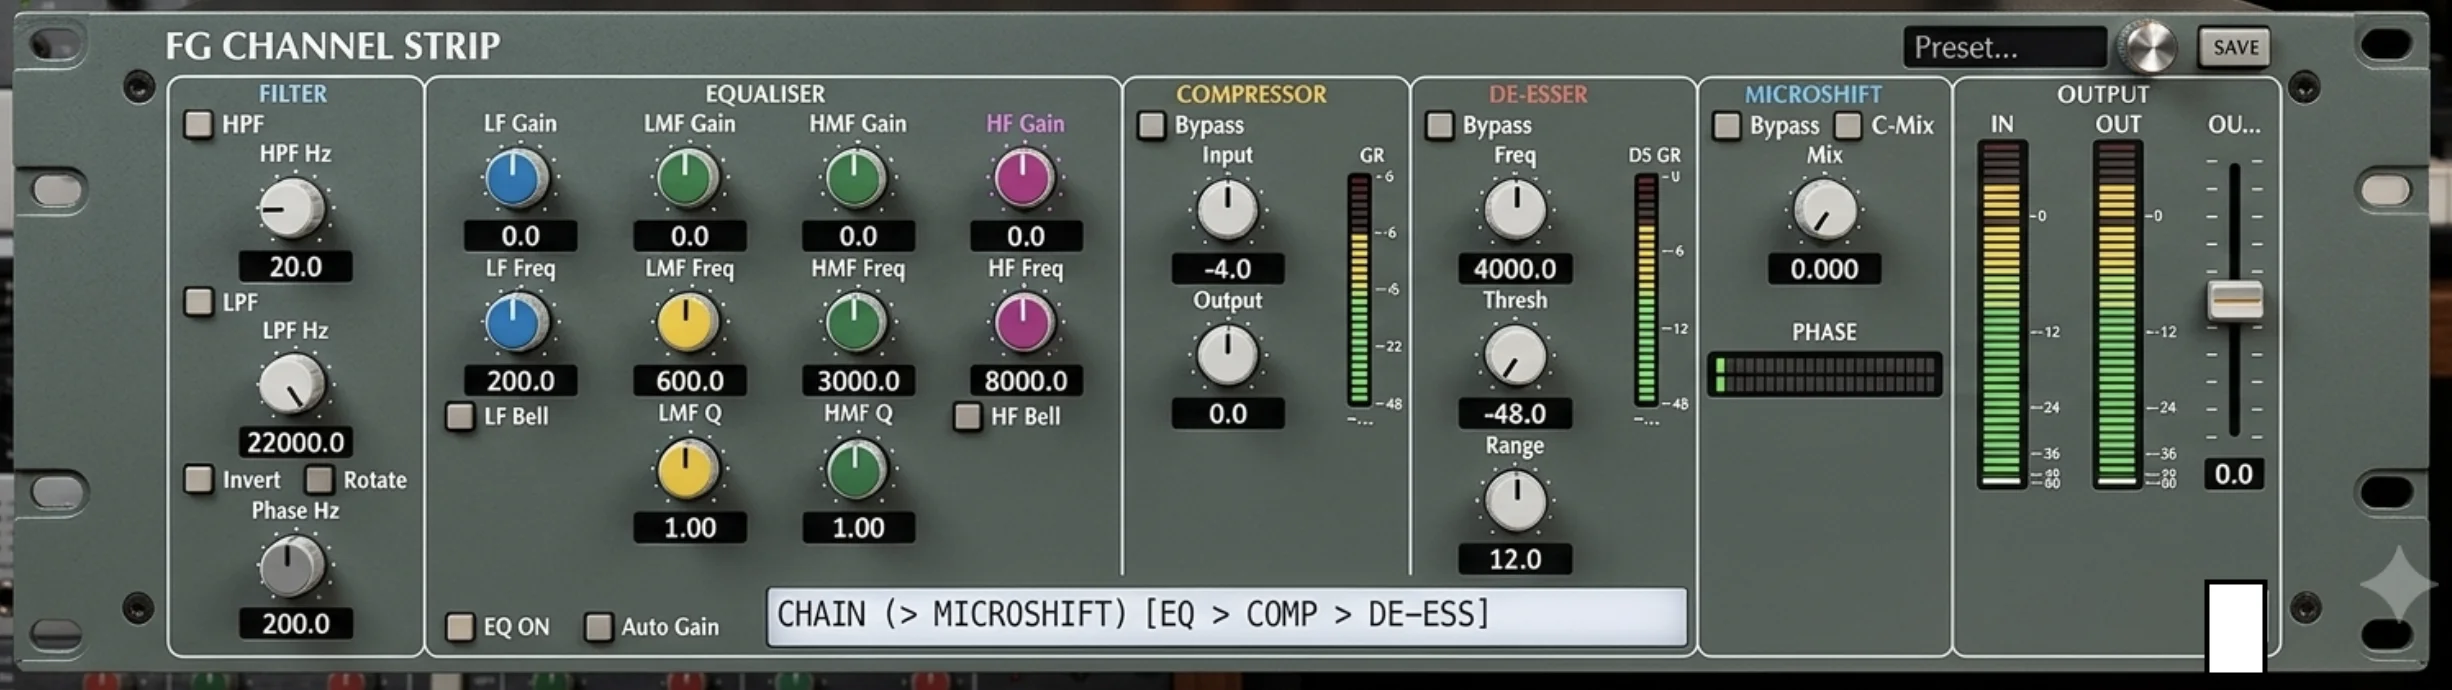
Task: Click the de-esser Freq knob
Action: tap(1515, 210)
